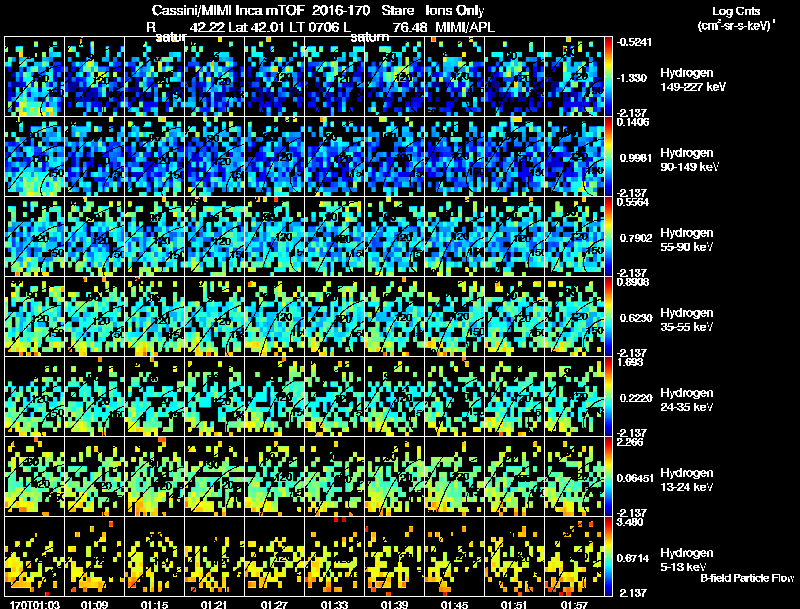800x609 pixels.
Task: Click the colorbar value 0.7902
Action: click(x=635, y=238)
